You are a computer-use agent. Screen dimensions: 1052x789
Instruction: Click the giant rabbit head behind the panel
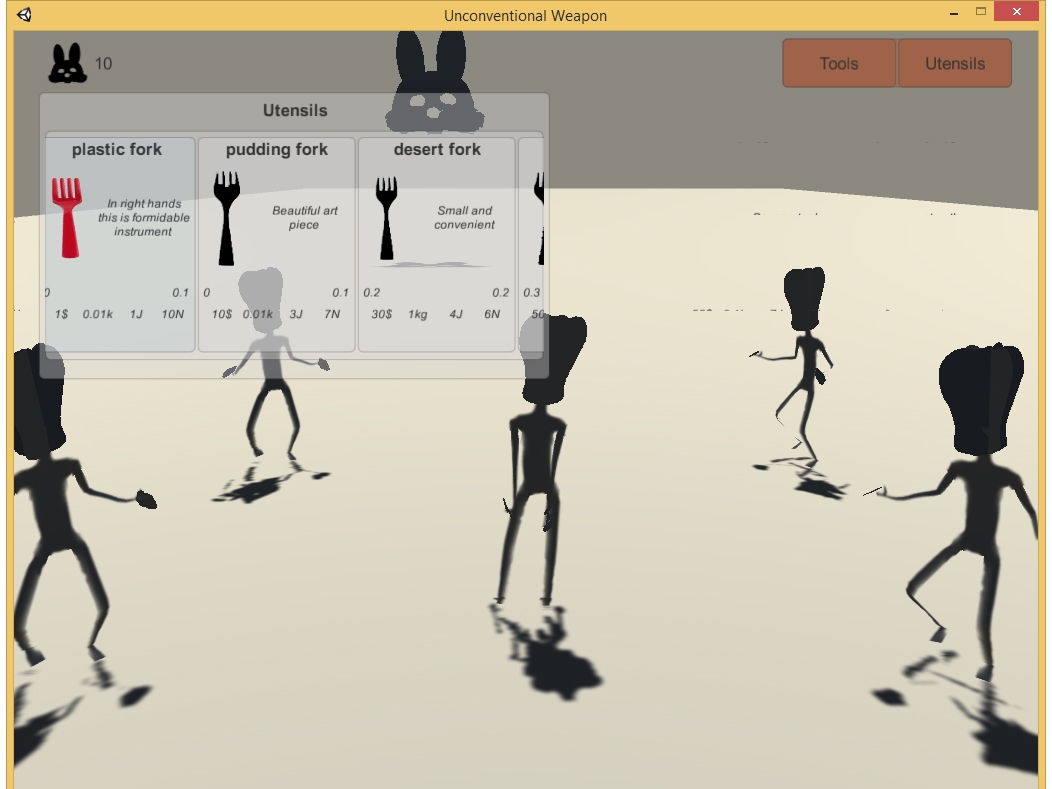(x=435, y=82)
